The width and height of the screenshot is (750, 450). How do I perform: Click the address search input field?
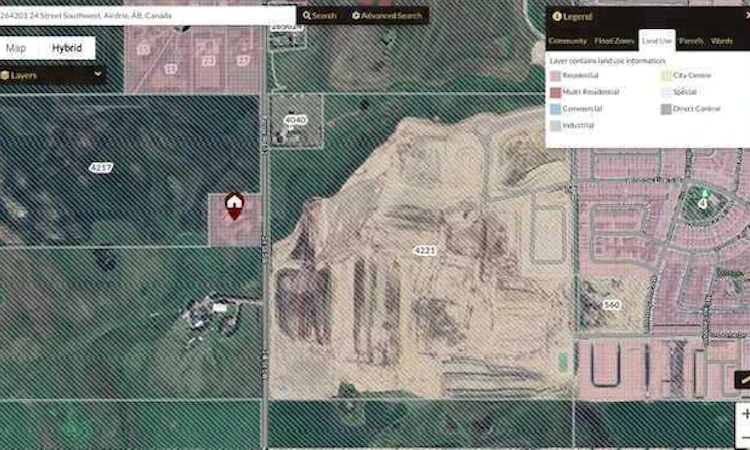(147, 15)
